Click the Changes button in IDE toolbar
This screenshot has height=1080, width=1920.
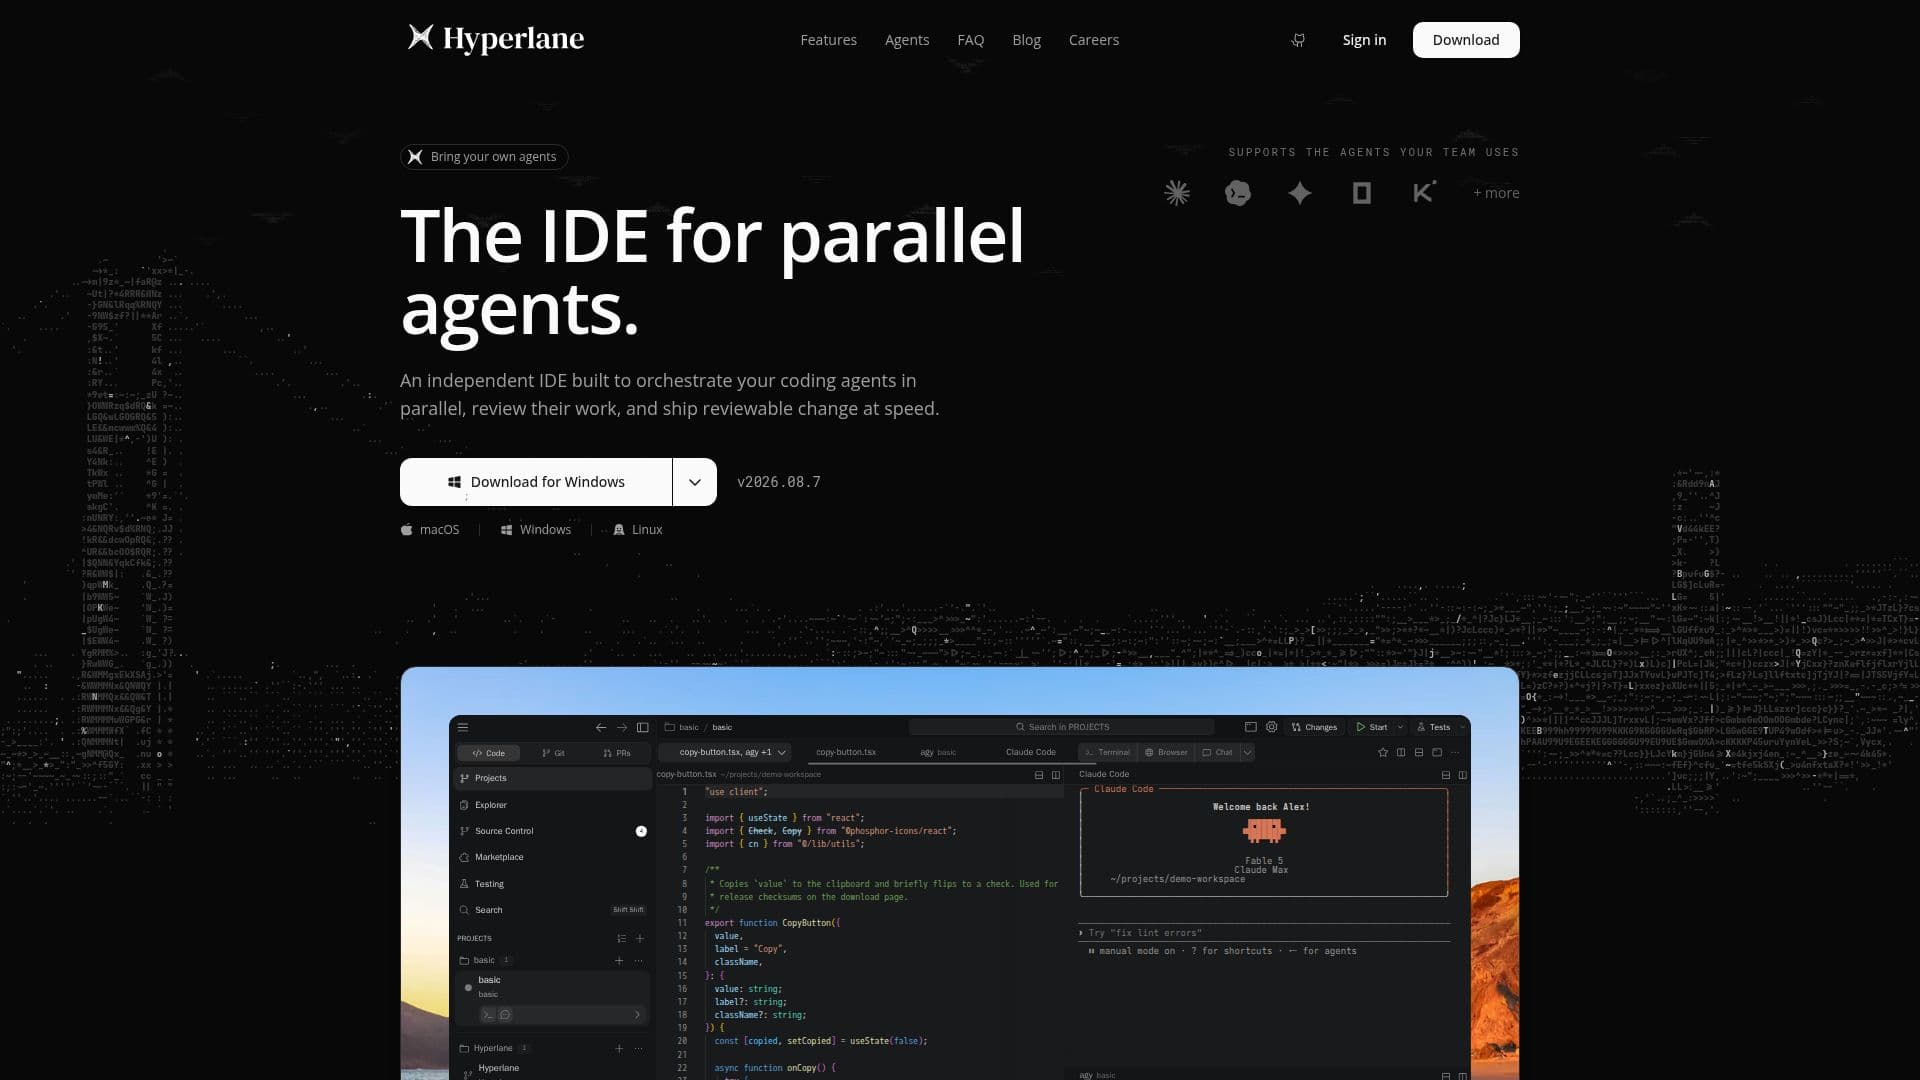[1314, 727]
